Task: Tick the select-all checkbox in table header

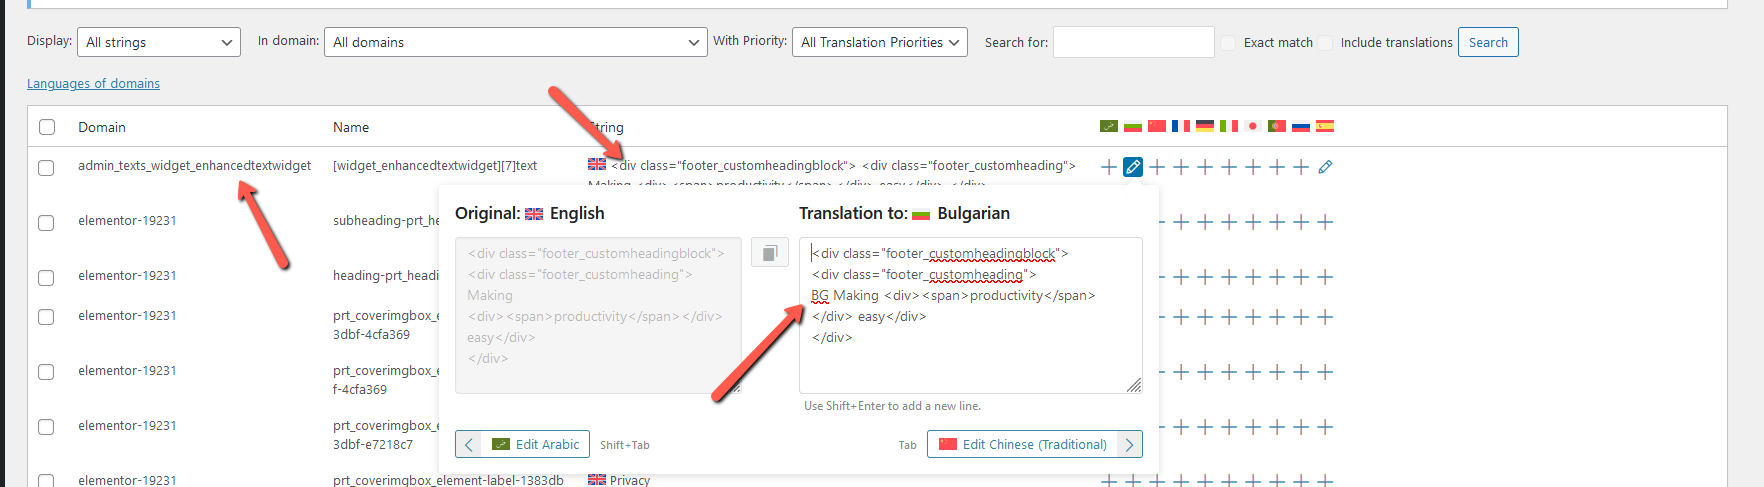Action: (47, 127)
